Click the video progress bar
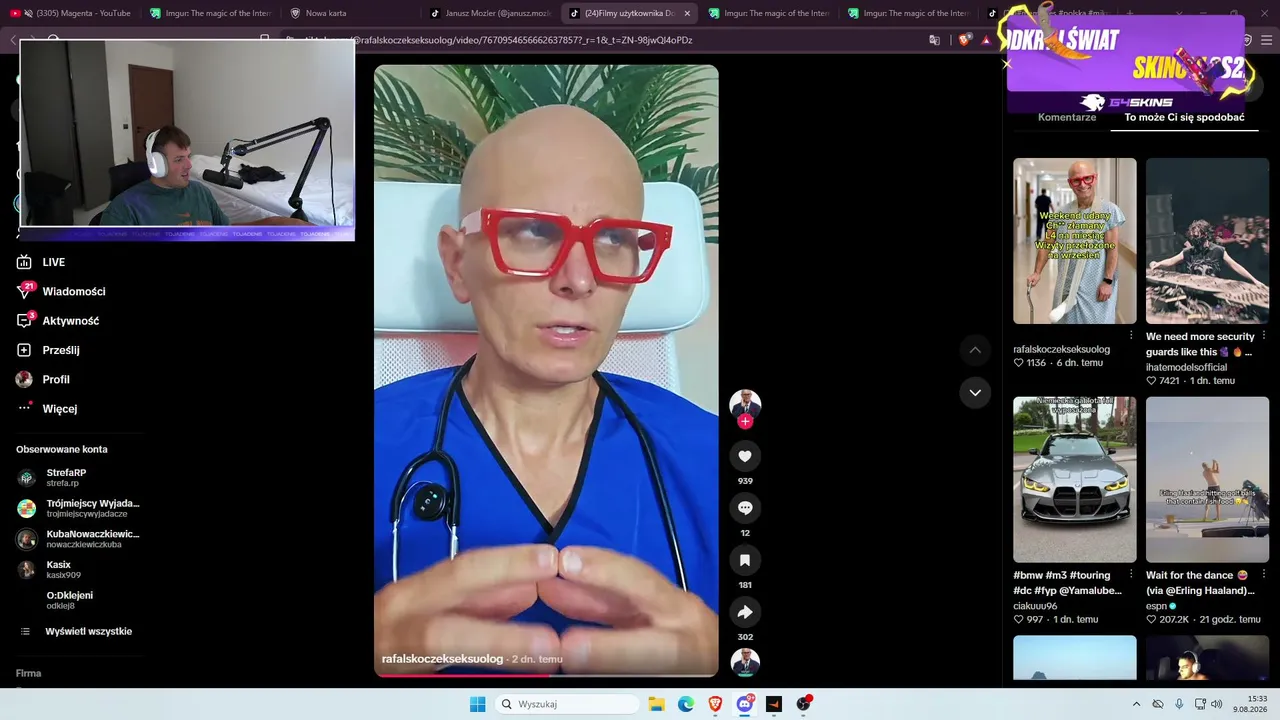Image resolution: width=1280 pixels, height=720 pixels. [x=546, y=675]
